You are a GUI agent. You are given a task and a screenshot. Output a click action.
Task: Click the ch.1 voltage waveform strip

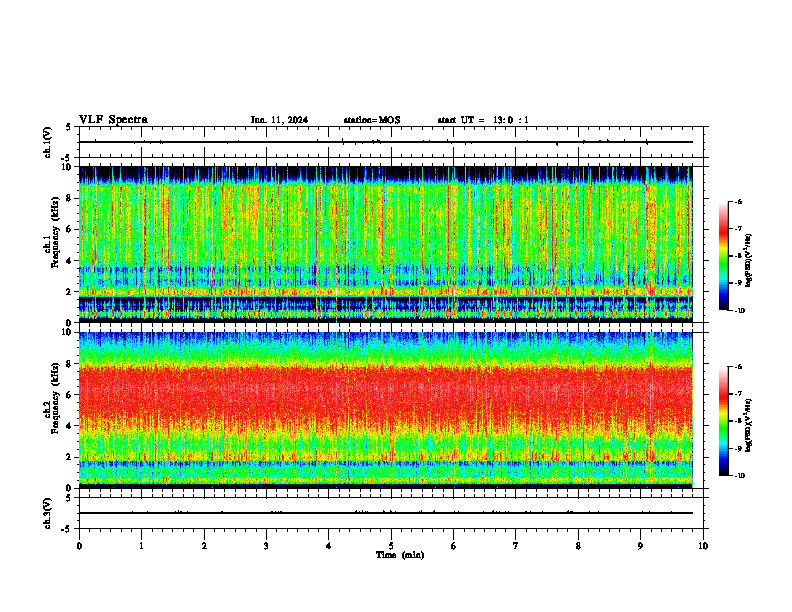(391, 142)
